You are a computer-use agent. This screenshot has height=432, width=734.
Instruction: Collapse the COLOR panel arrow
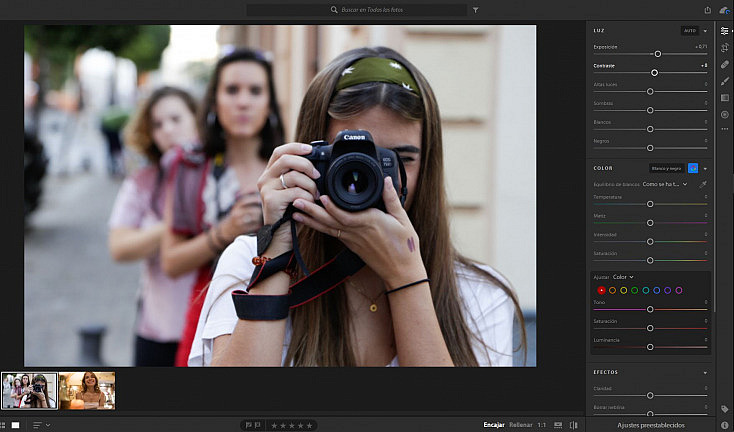(705, 168)
